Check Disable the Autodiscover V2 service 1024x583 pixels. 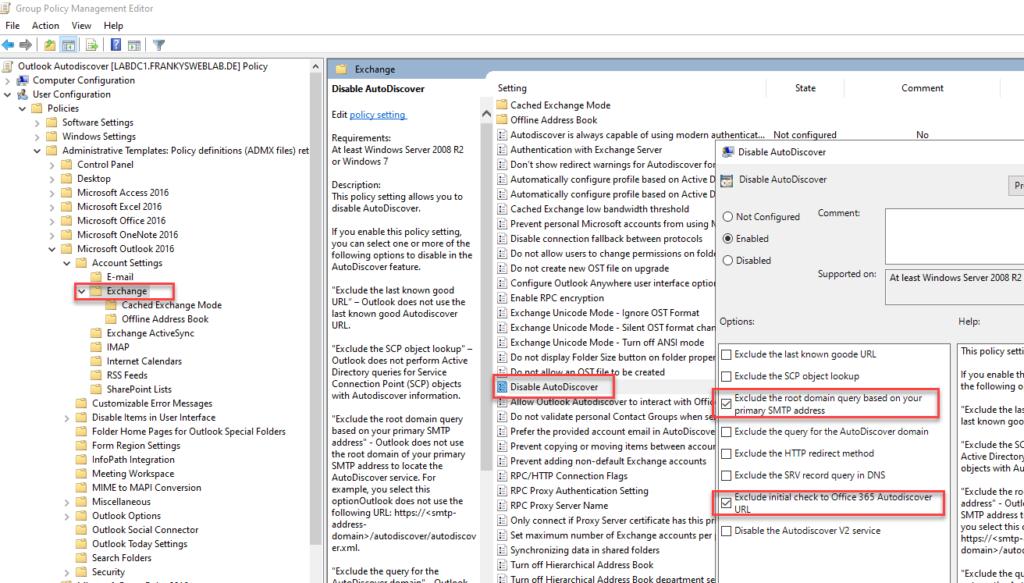tap(726, 531)
